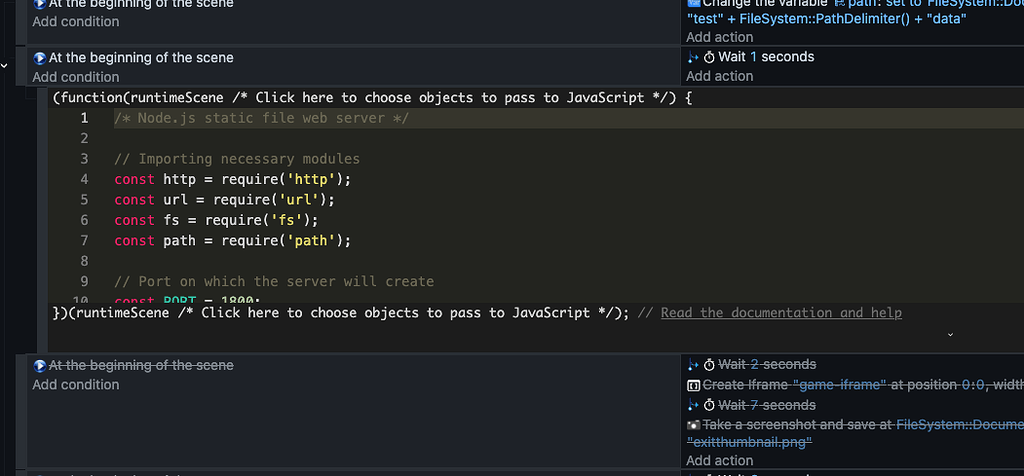Click empty code line 8
The image size is (1024, 476).
coord(568,261)
